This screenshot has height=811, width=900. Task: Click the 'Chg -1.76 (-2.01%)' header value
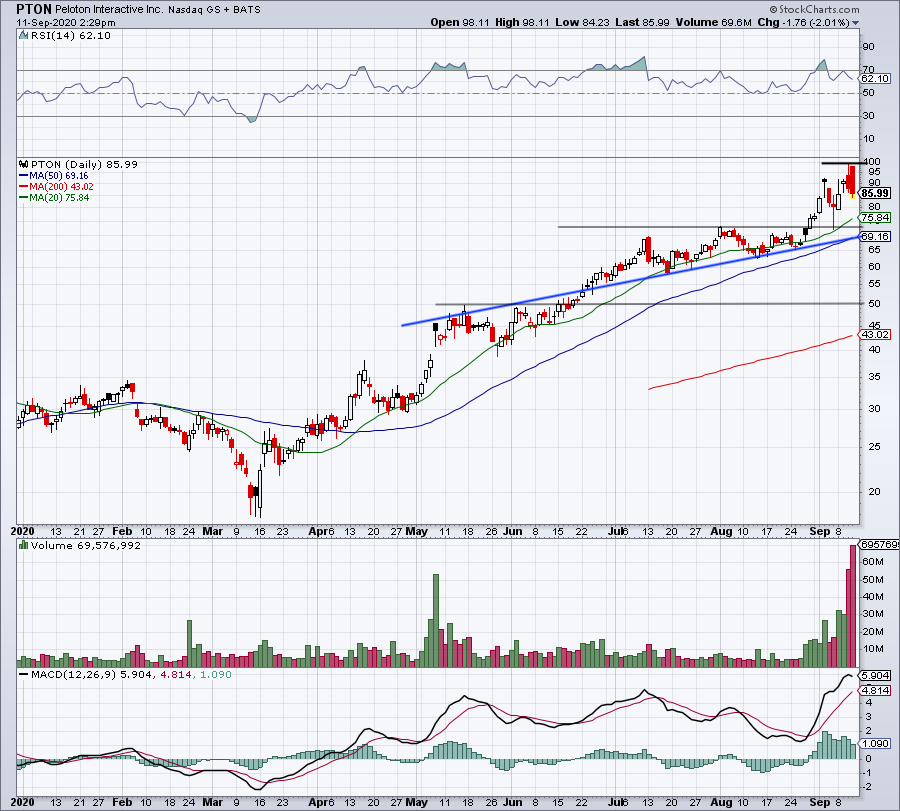tap(804, 22)
